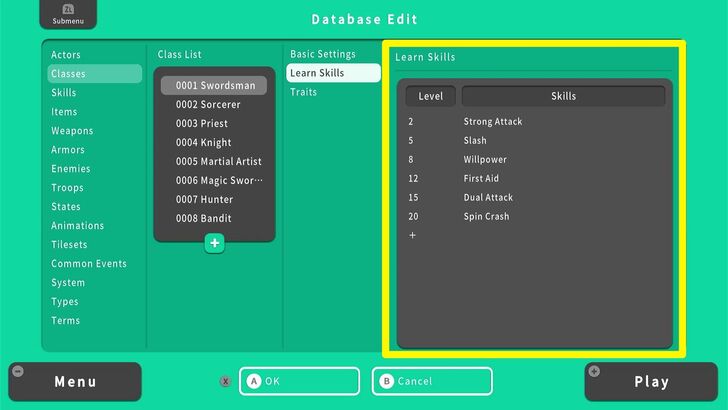Click level 8 of Willpower
728x410 pixels.
click(411, 160)
